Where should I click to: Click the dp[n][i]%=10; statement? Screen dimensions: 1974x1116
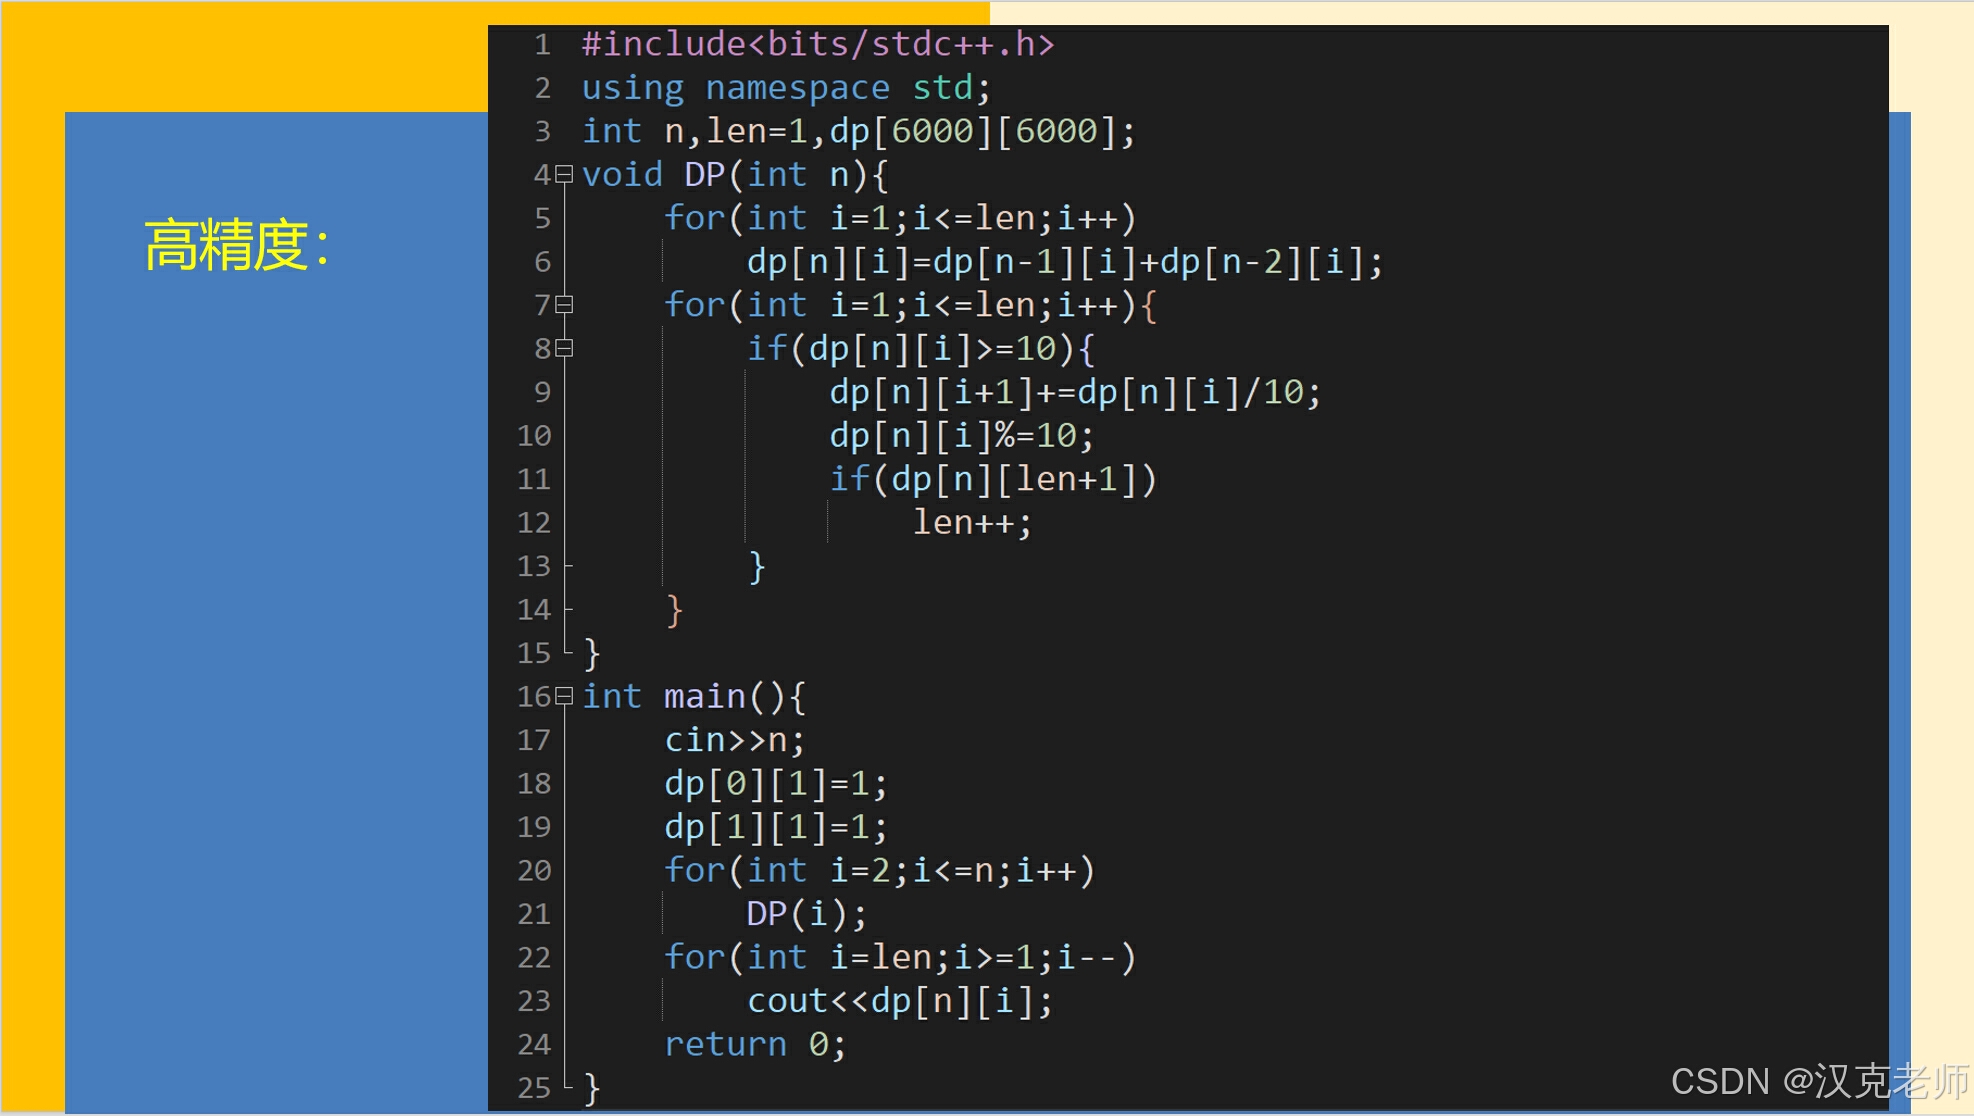961,436
